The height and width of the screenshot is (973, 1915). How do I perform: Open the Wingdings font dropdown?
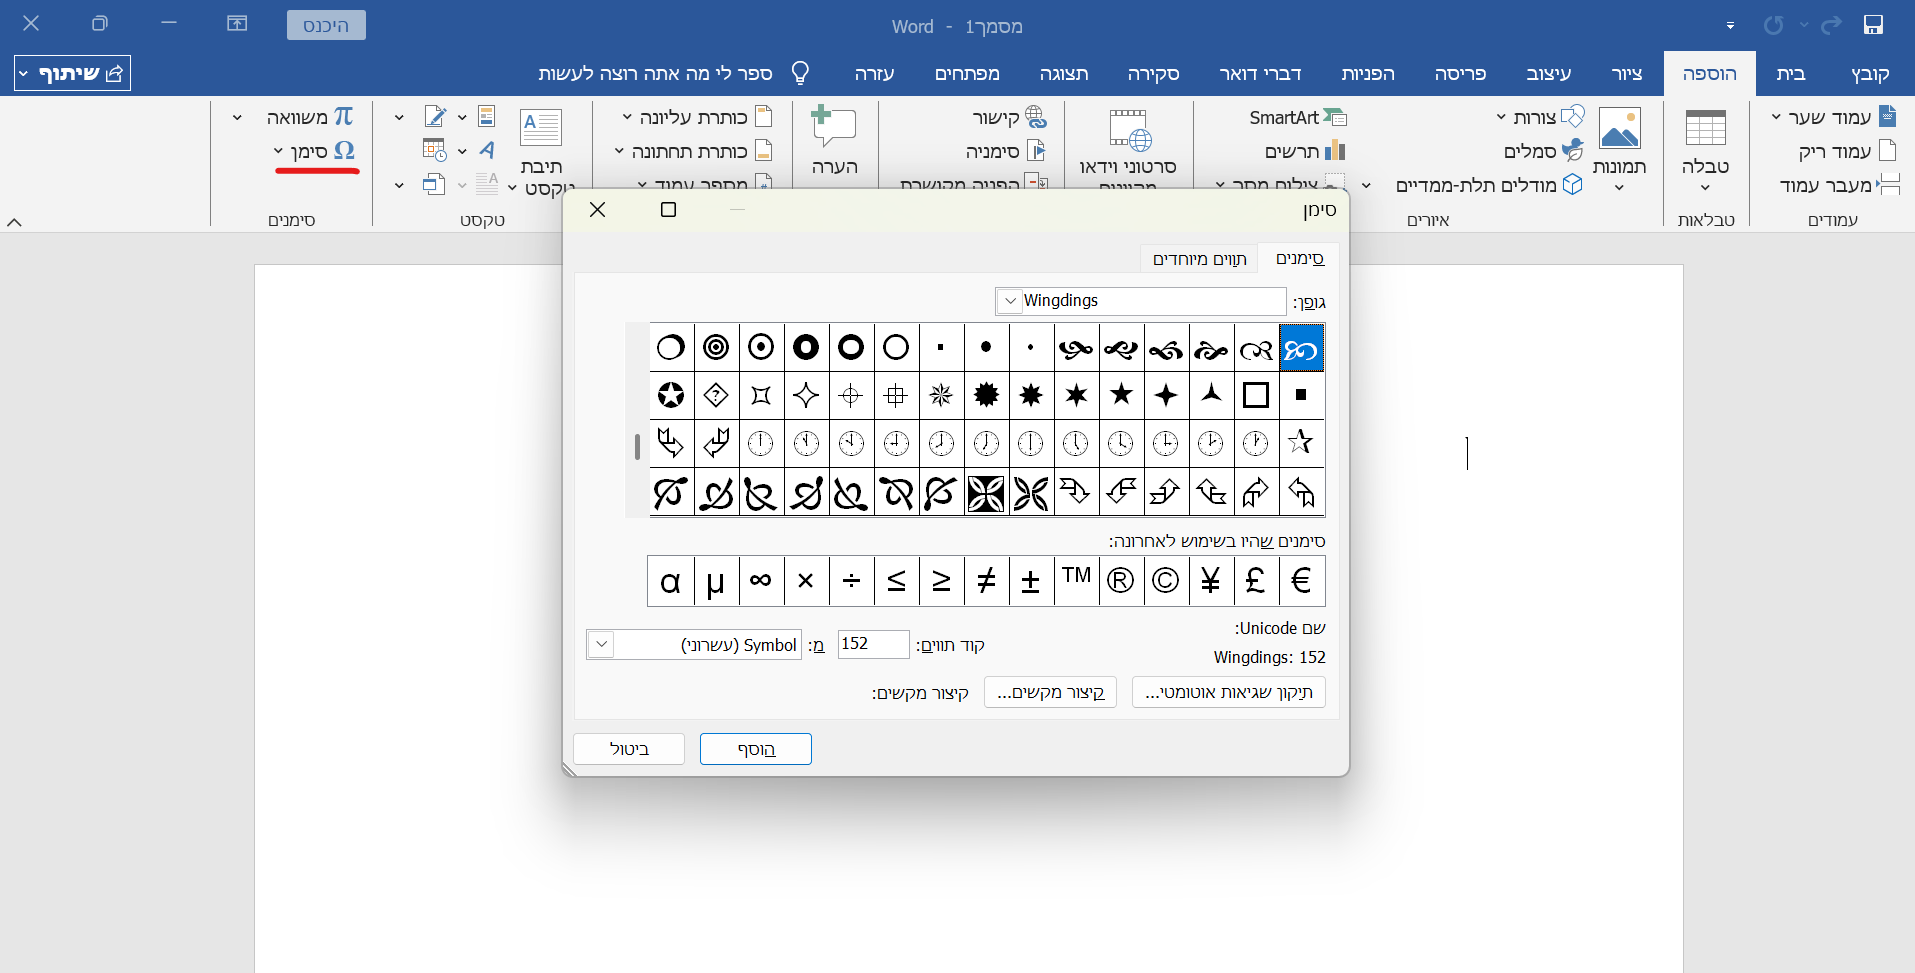click(x=1010, y=301)
